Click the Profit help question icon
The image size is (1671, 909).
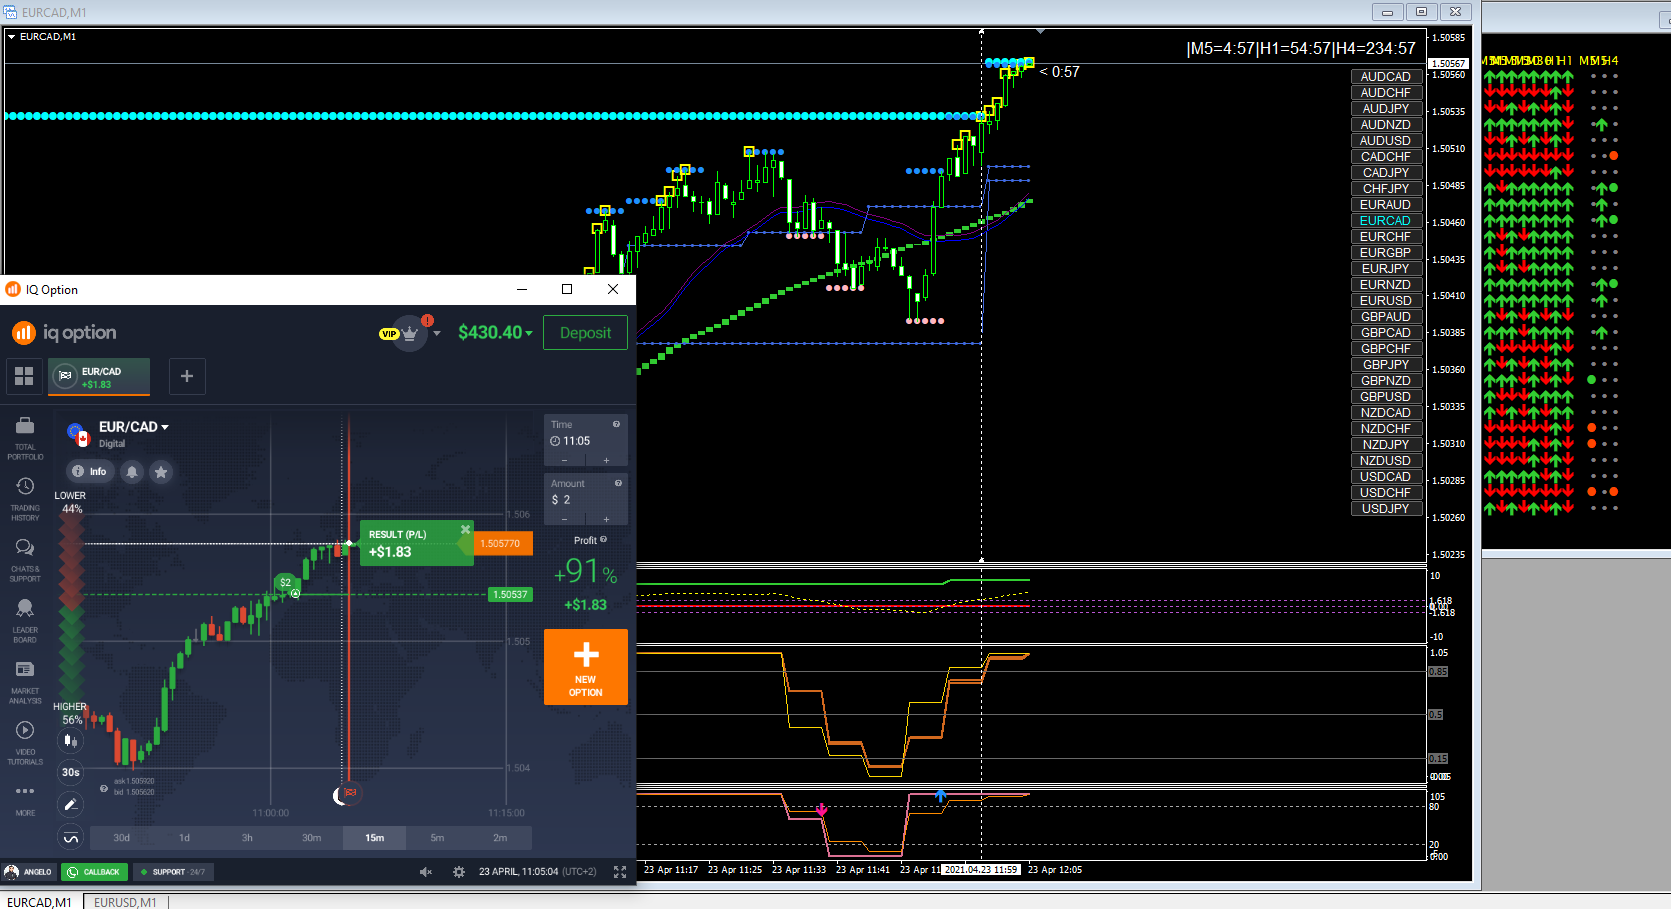[x=603, y=540]
